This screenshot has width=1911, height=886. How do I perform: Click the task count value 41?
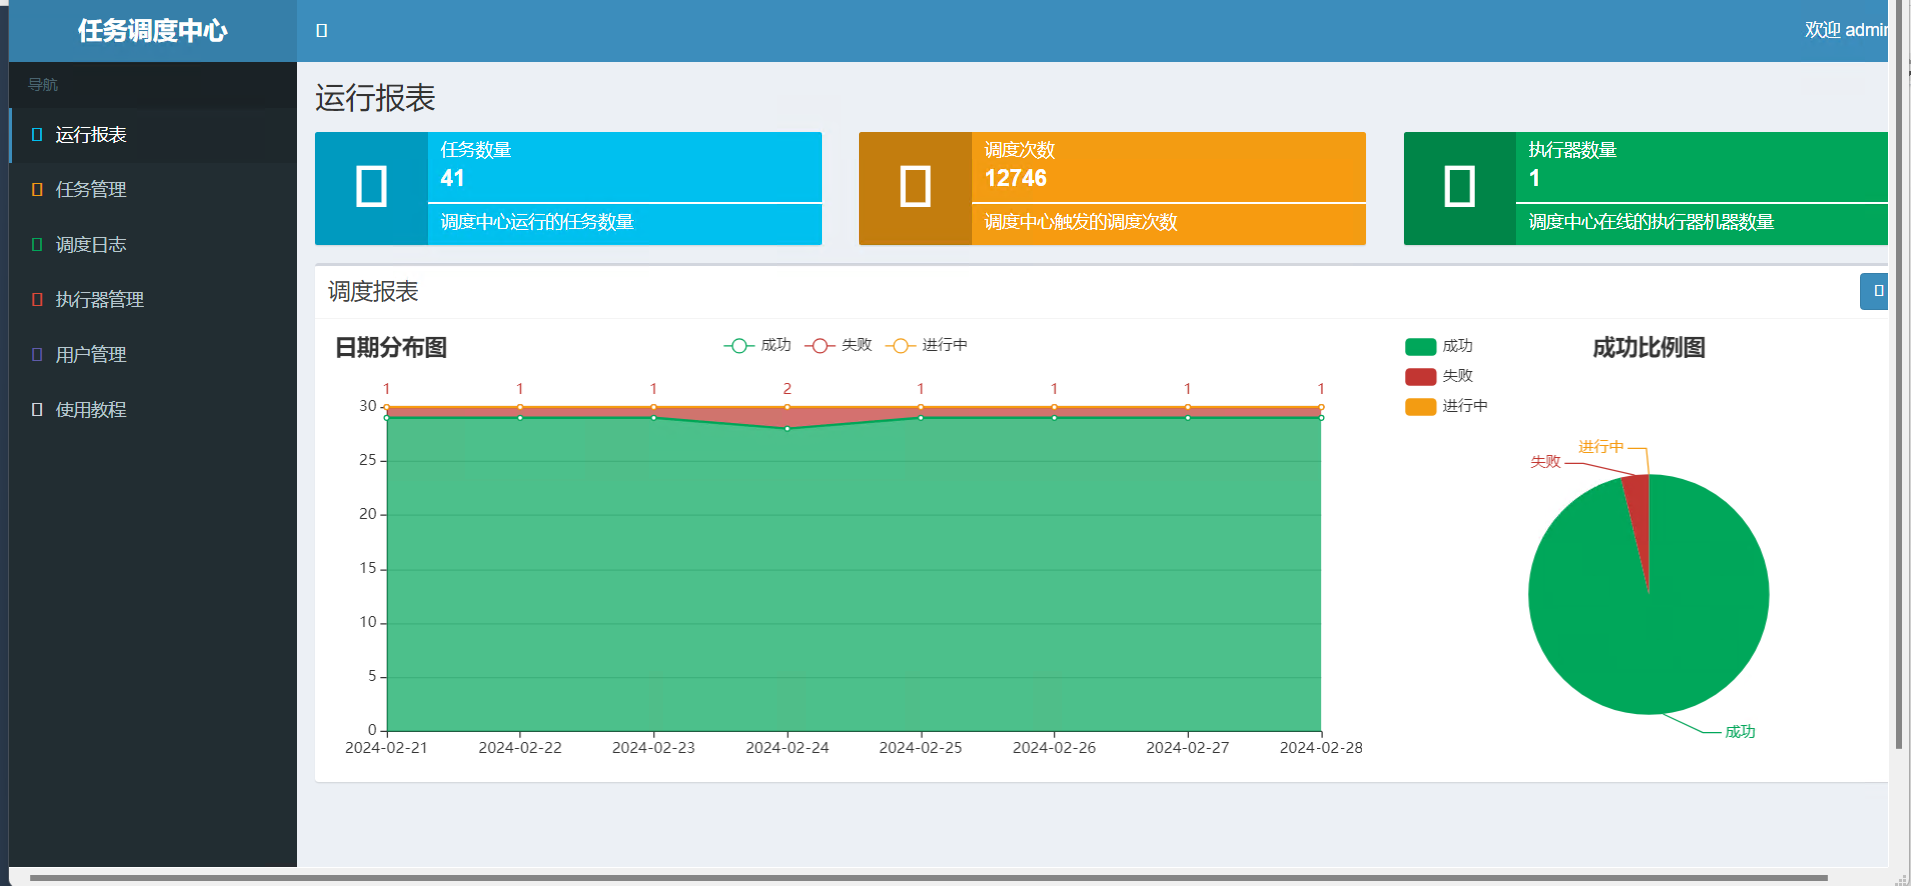tap(453, 179)
